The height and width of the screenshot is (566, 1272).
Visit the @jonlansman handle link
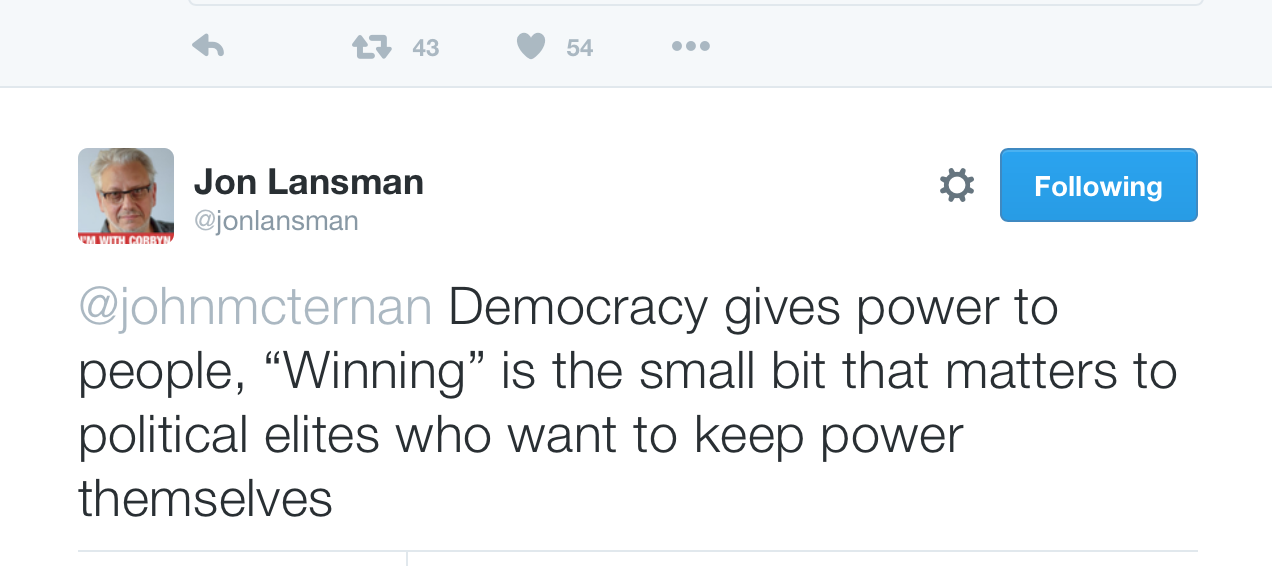276,220
